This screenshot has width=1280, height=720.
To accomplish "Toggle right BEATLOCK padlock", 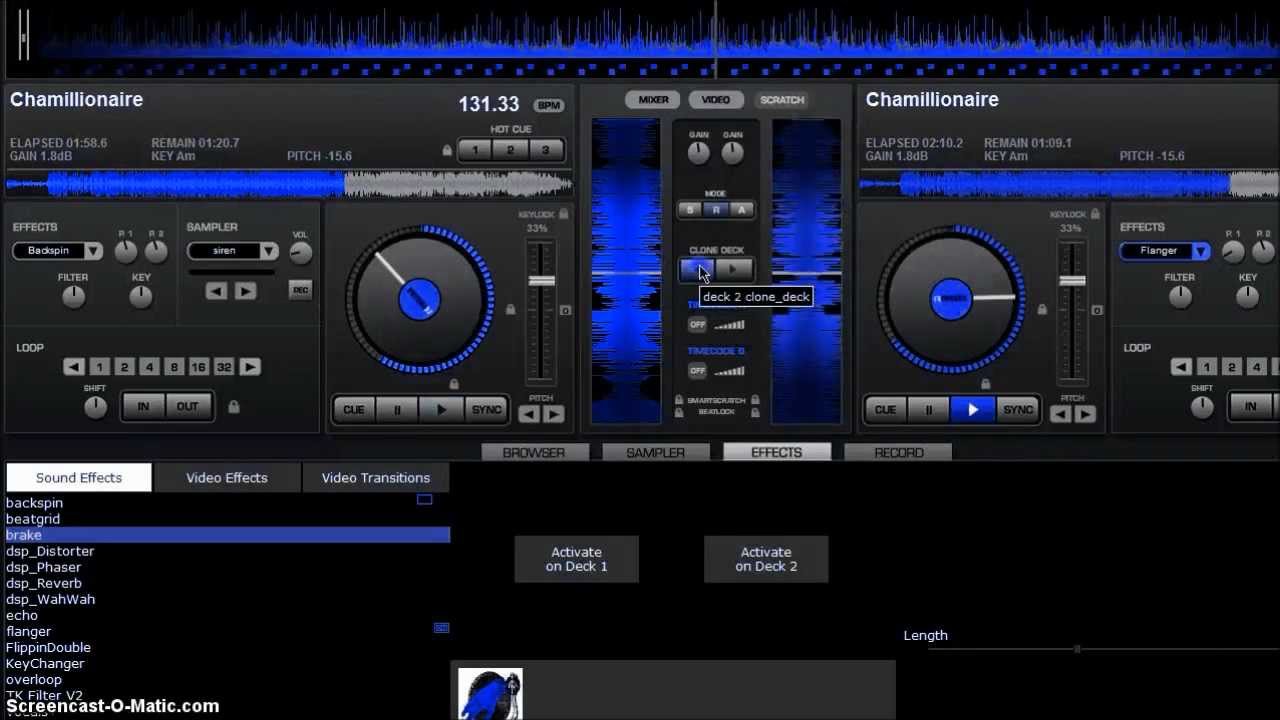I will click(755, 411).
